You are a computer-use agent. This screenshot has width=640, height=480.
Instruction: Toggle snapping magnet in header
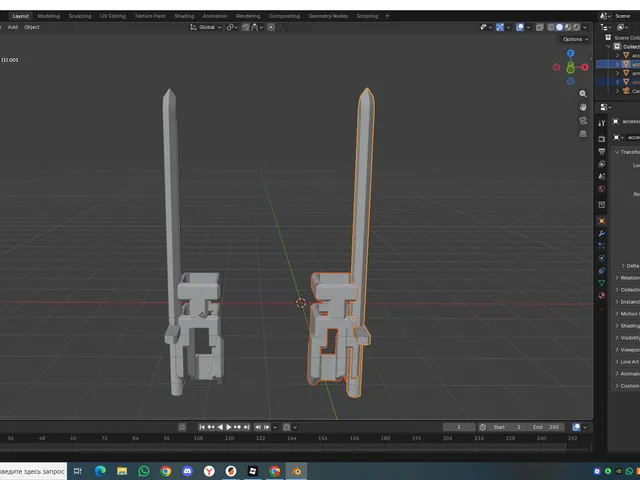(x=245, y=27)
